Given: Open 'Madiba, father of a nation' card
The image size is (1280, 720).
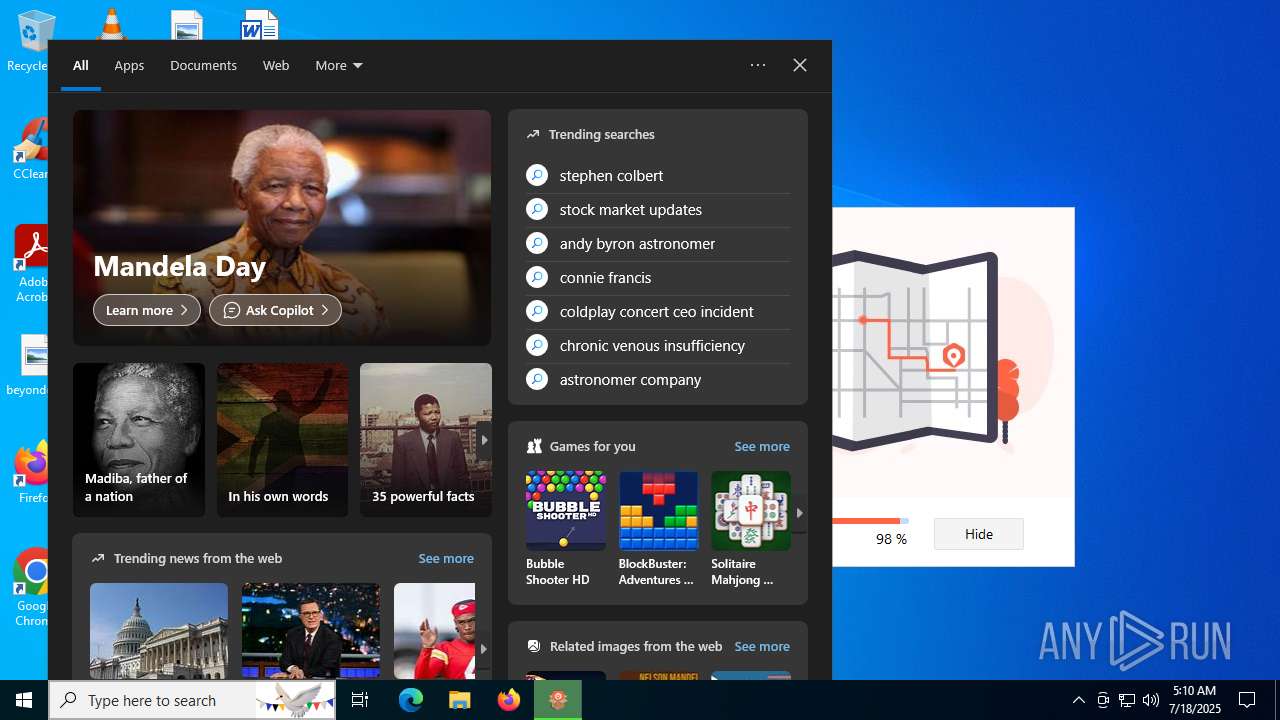Looking at the screenshot, I should pos(139,440).
